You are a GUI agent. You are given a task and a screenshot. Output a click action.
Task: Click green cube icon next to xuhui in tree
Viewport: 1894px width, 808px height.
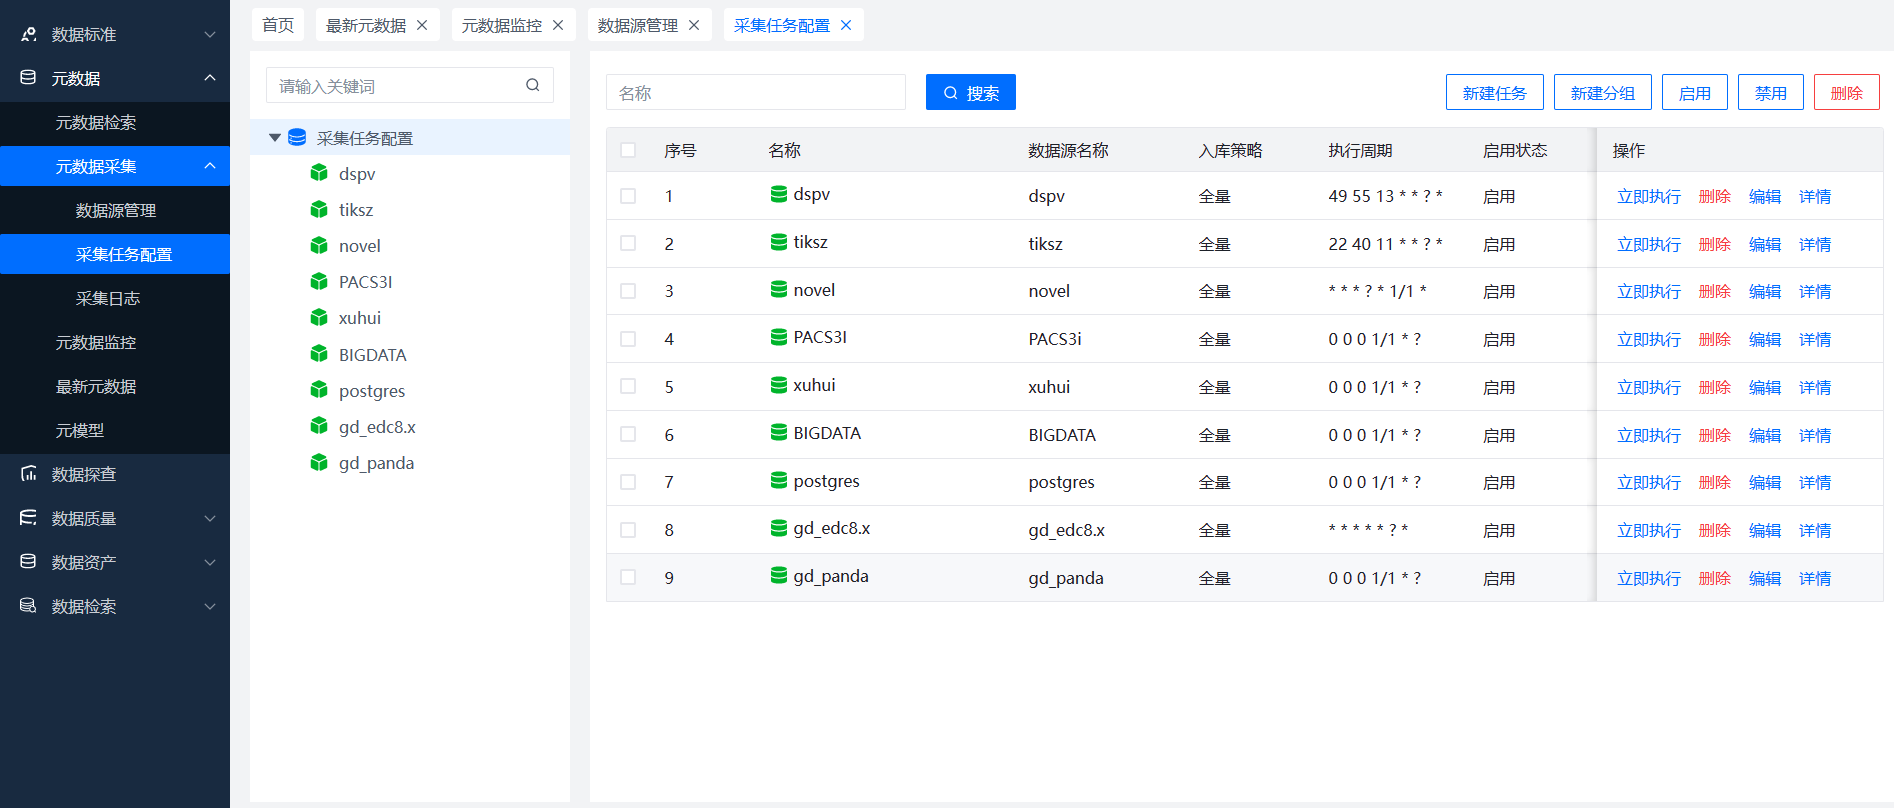pos(319,318)
